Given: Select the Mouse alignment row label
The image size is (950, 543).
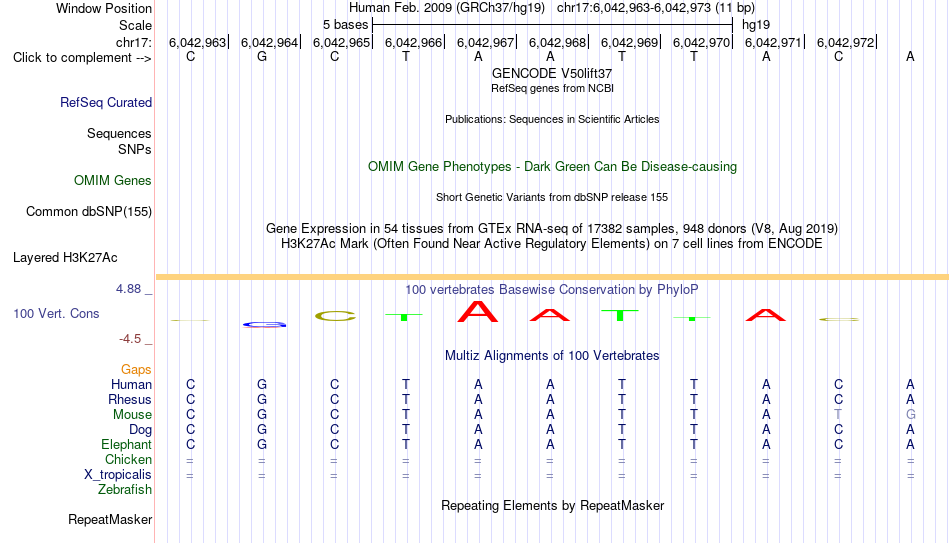Looking at the screenshot, I should coord(132,415).
